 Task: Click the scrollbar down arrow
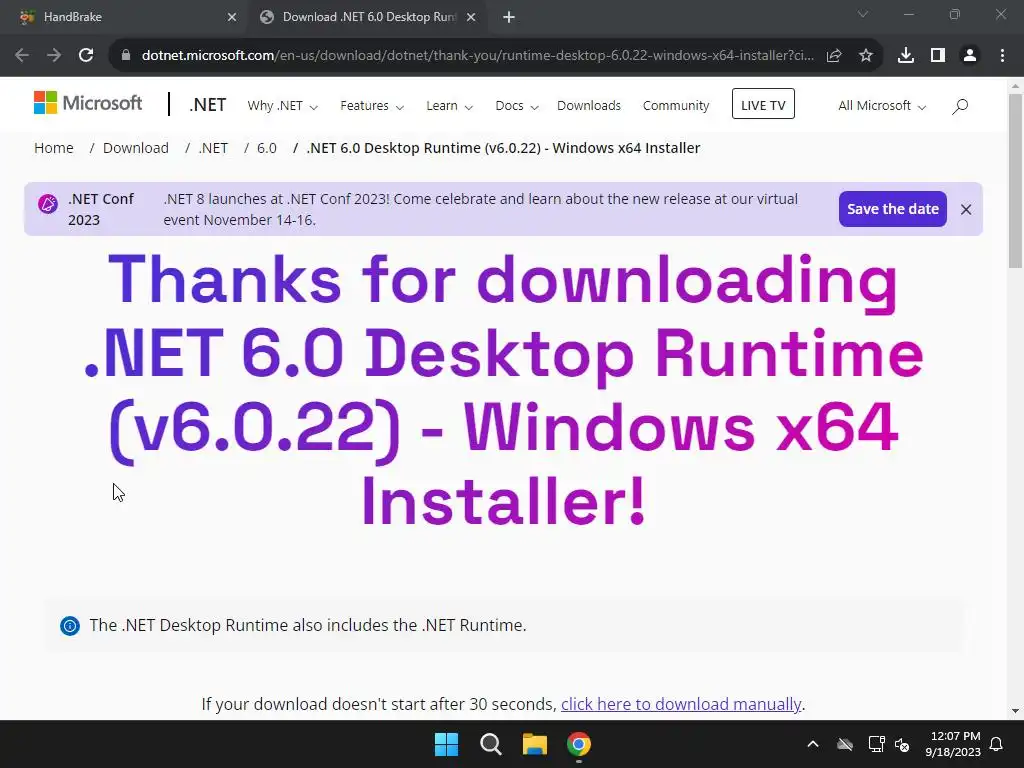click(1015, 711)
